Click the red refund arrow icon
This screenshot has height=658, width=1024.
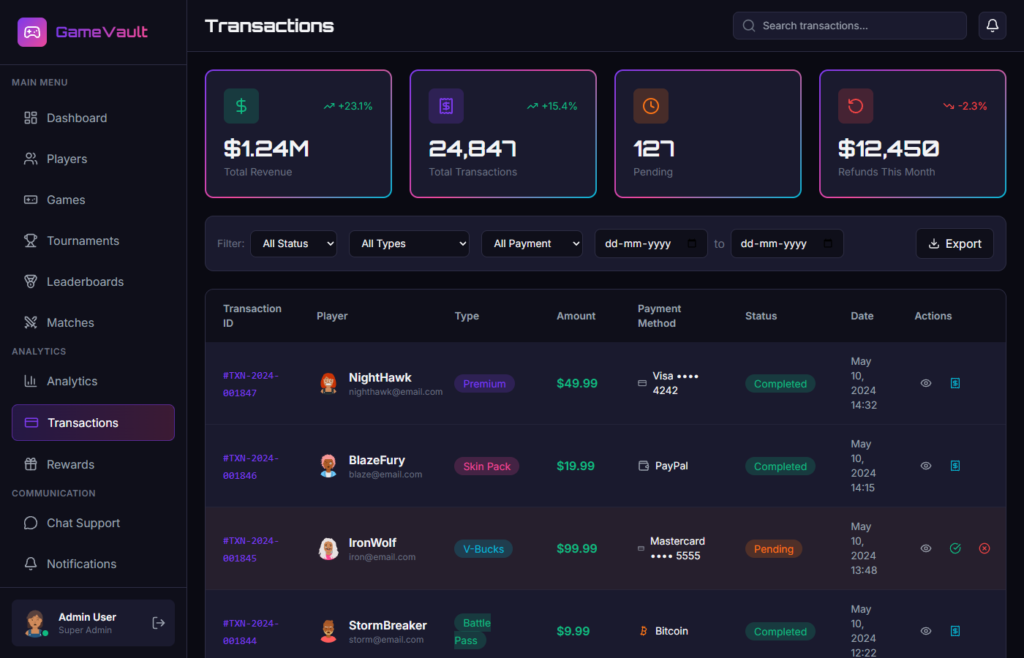856,106
